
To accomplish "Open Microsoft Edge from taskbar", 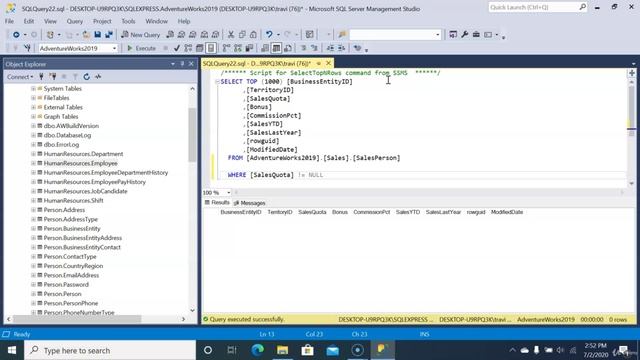I will pos(258,350).
